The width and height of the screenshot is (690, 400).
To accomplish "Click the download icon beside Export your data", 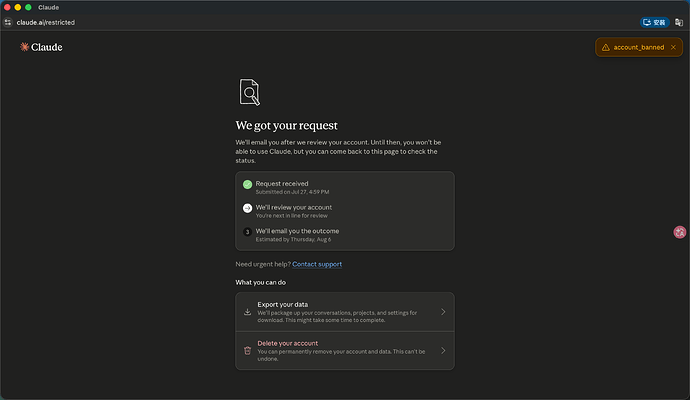I will click(x=247, y=312).
